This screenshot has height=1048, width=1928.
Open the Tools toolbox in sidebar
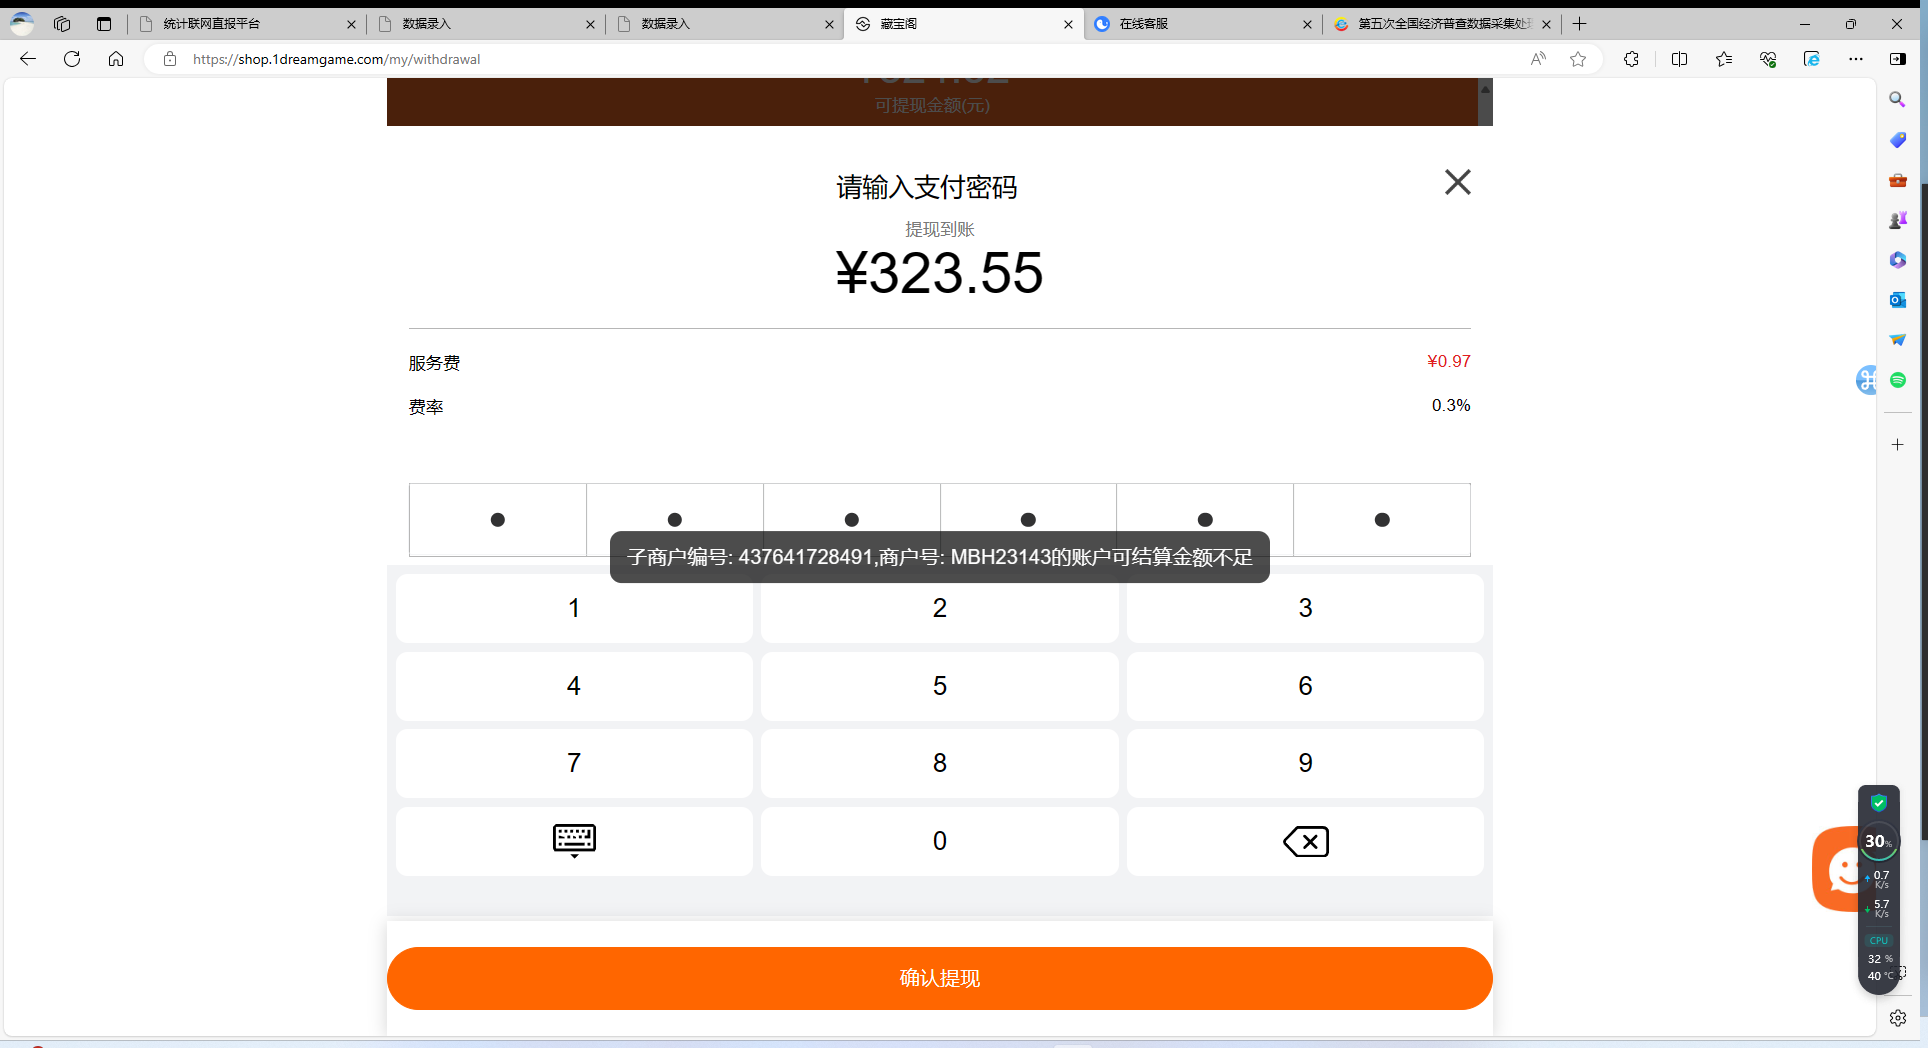[1897, 180]
